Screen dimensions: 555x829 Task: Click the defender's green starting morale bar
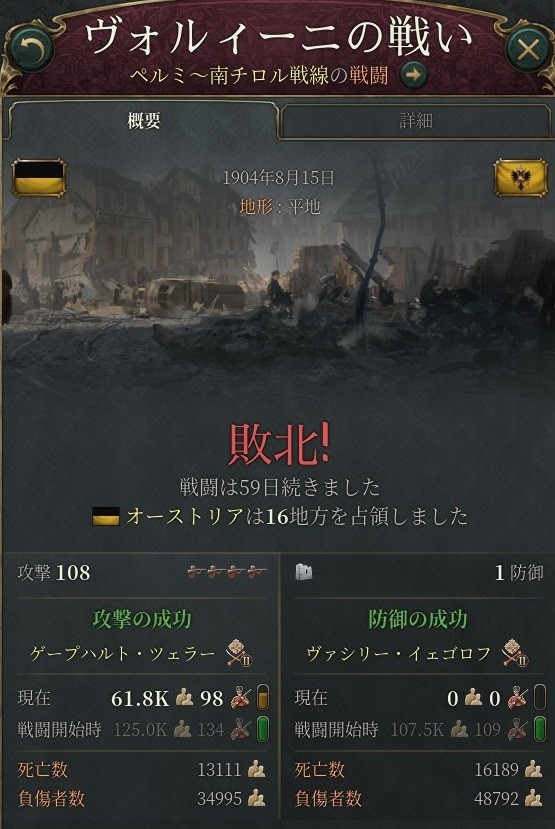tap(539, 729)
